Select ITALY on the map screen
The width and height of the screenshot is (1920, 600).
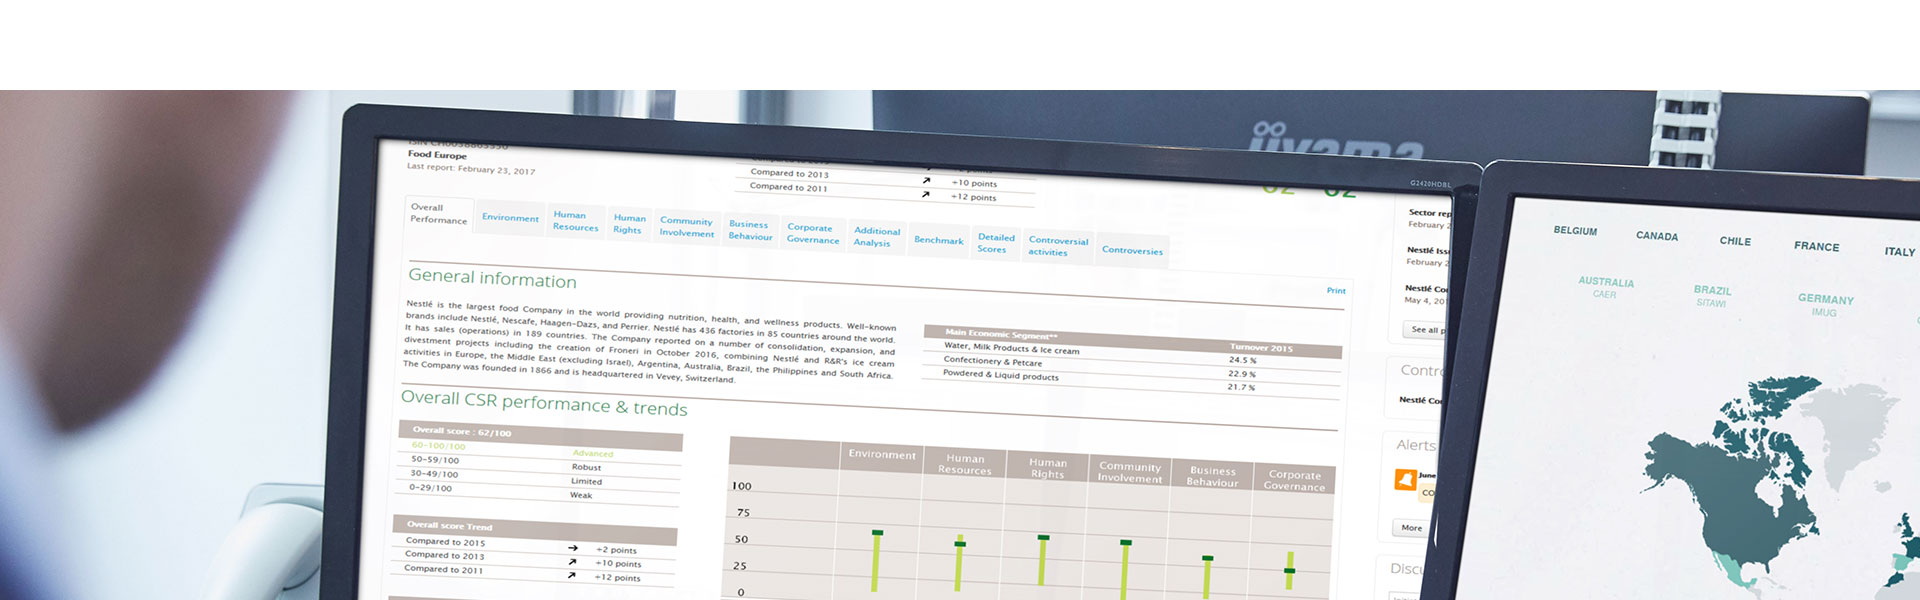pos(1900,252)
